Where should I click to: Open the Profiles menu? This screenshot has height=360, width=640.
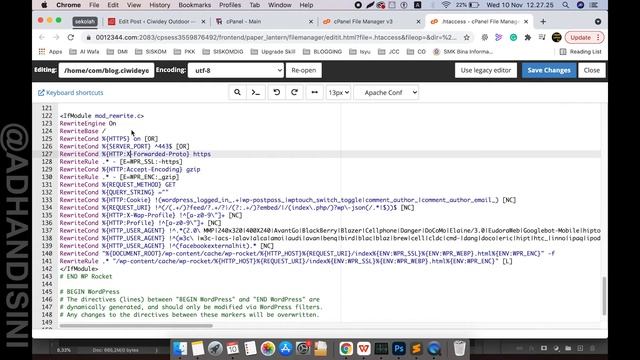230,5
